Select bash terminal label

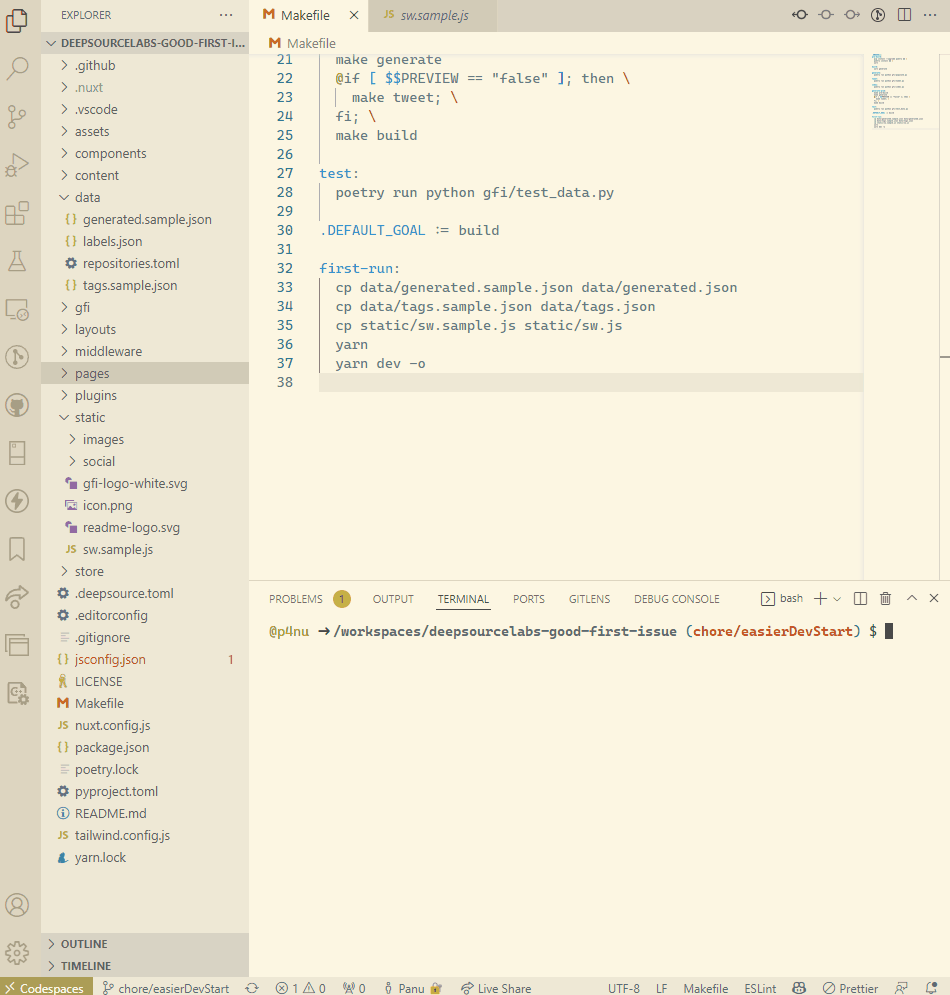click(782, 598)
